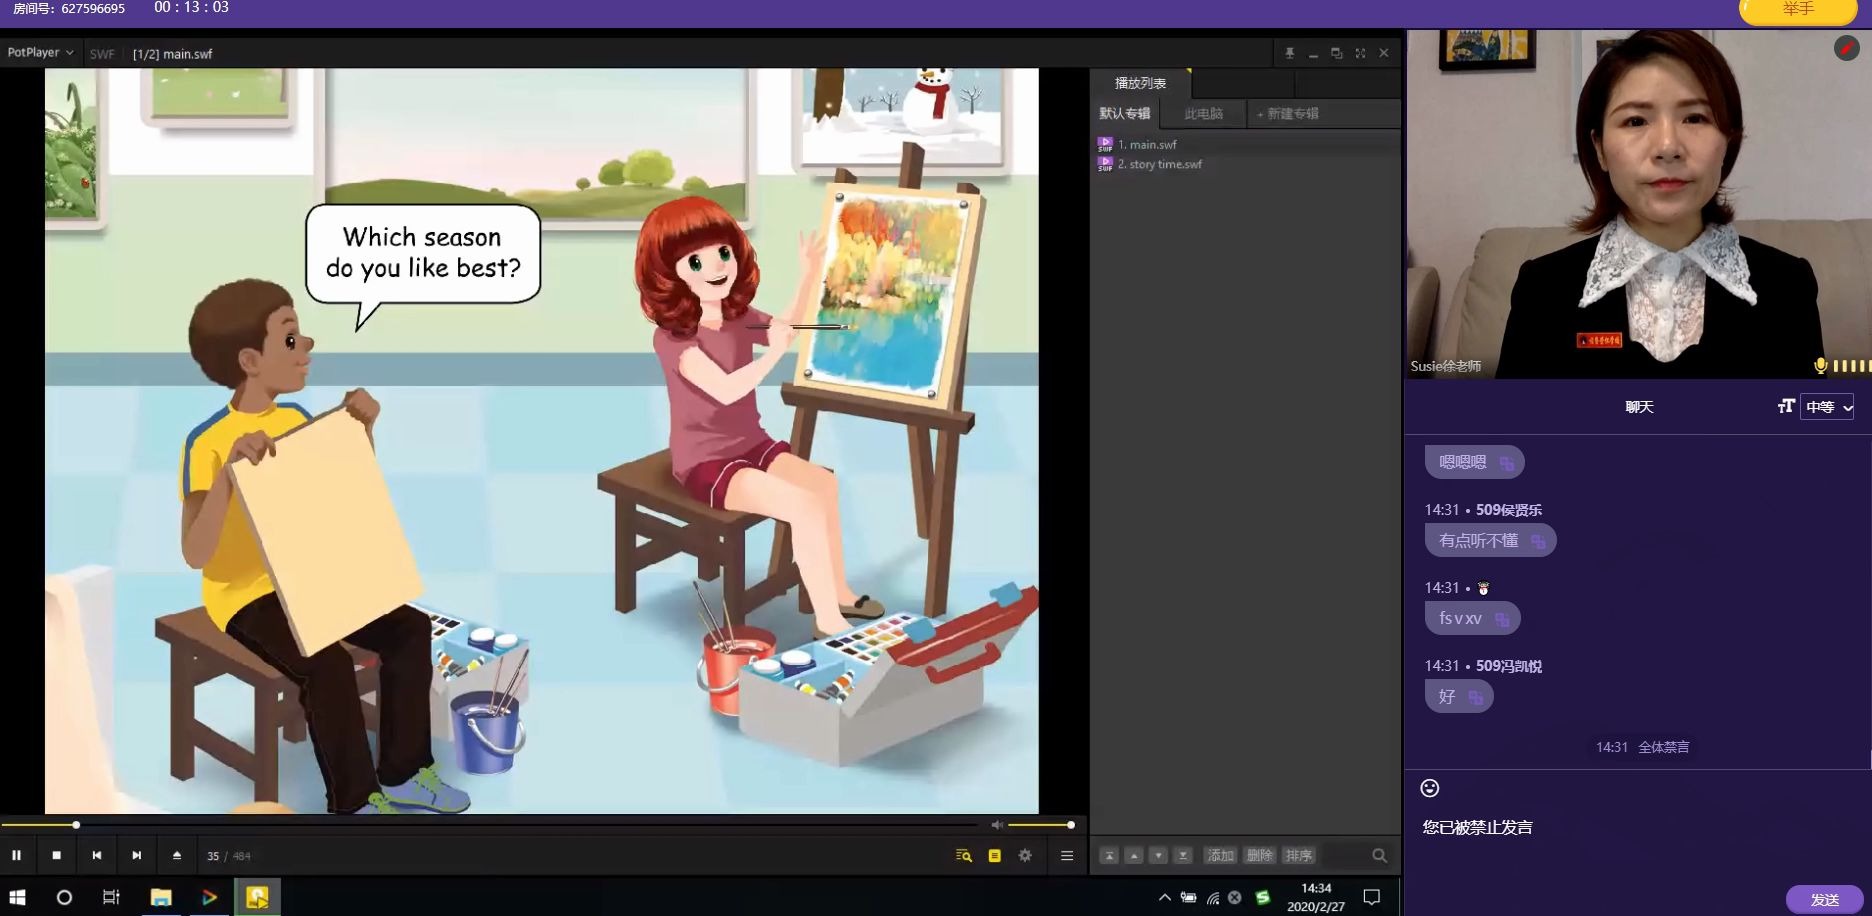Switch to 此电脑 tab
Viewport: 1872px width, 916px height.
click(1203, 113)
